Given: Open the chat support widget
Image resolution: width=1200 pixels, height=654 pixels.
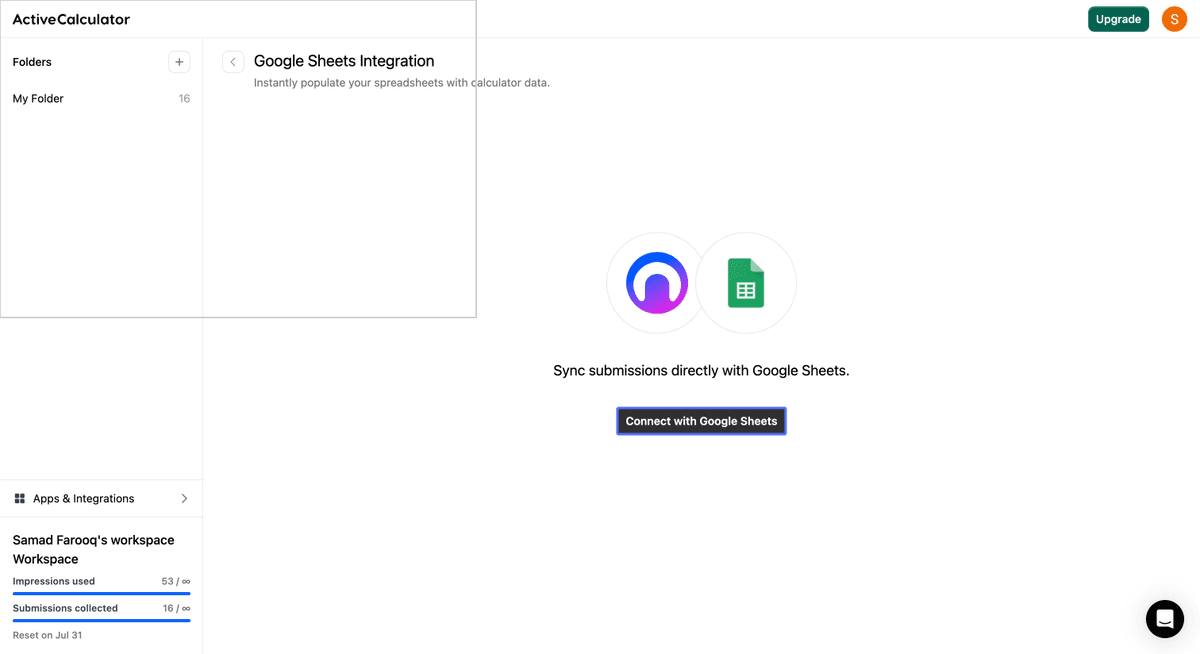Looking at the screenshot, I should pos(1165,619).
